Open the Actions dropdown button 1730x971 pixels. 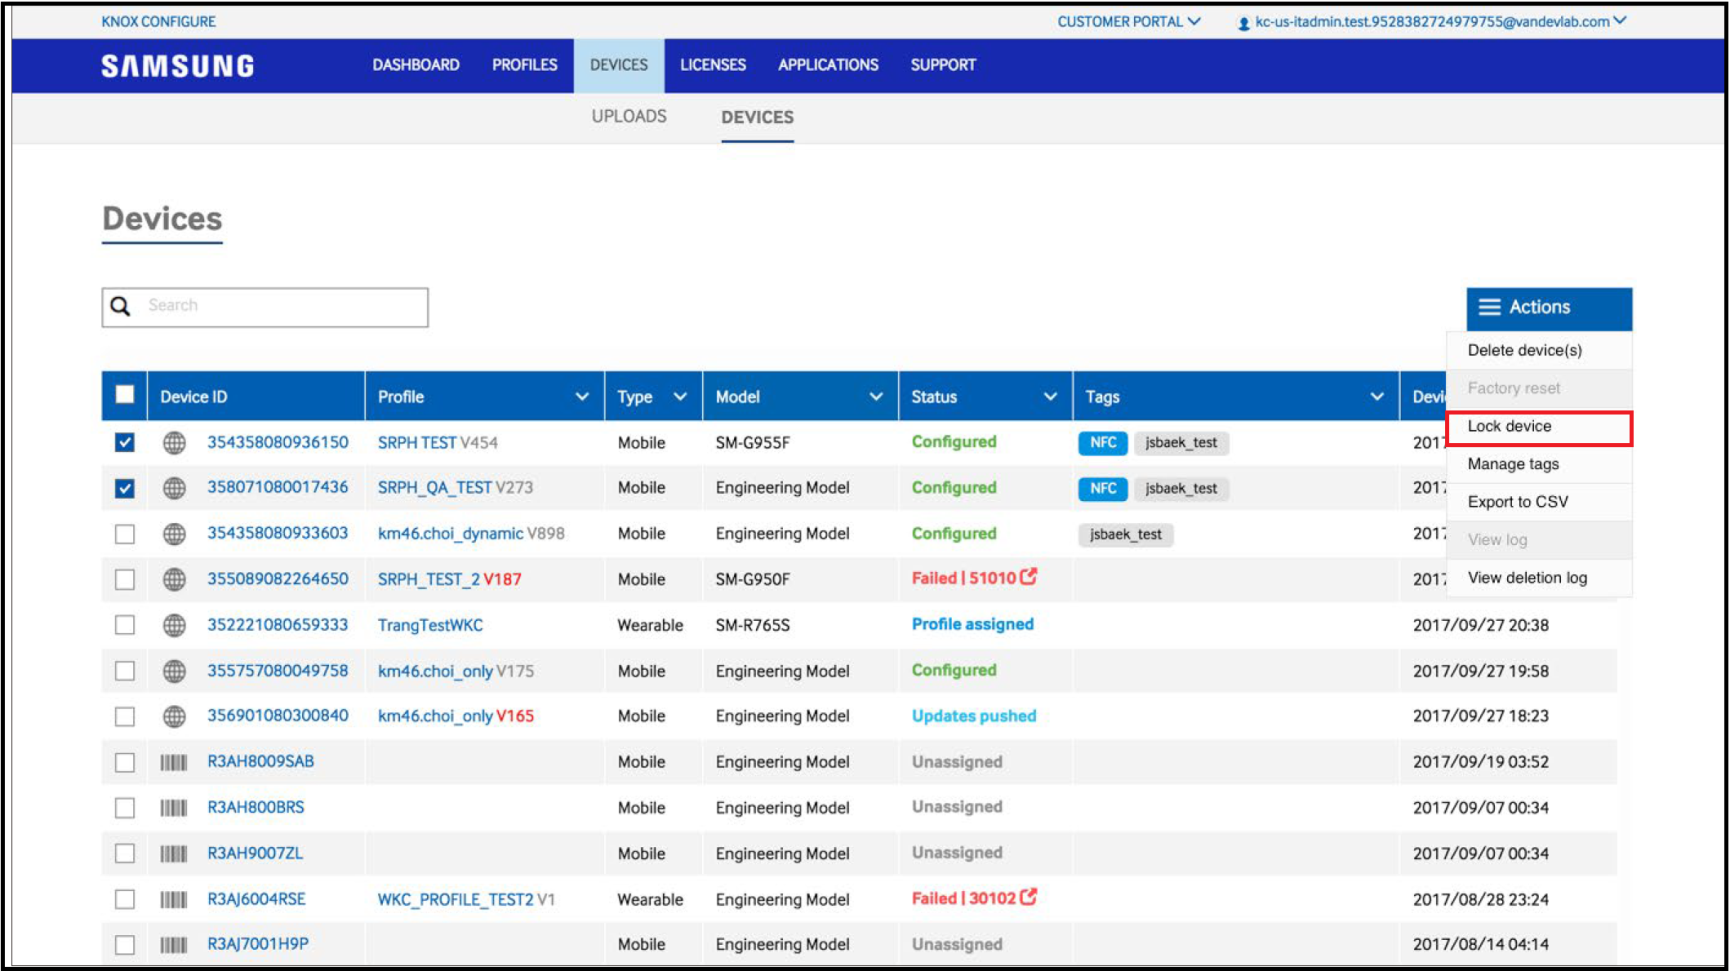pyautogui.click(x=1549, y=308)
